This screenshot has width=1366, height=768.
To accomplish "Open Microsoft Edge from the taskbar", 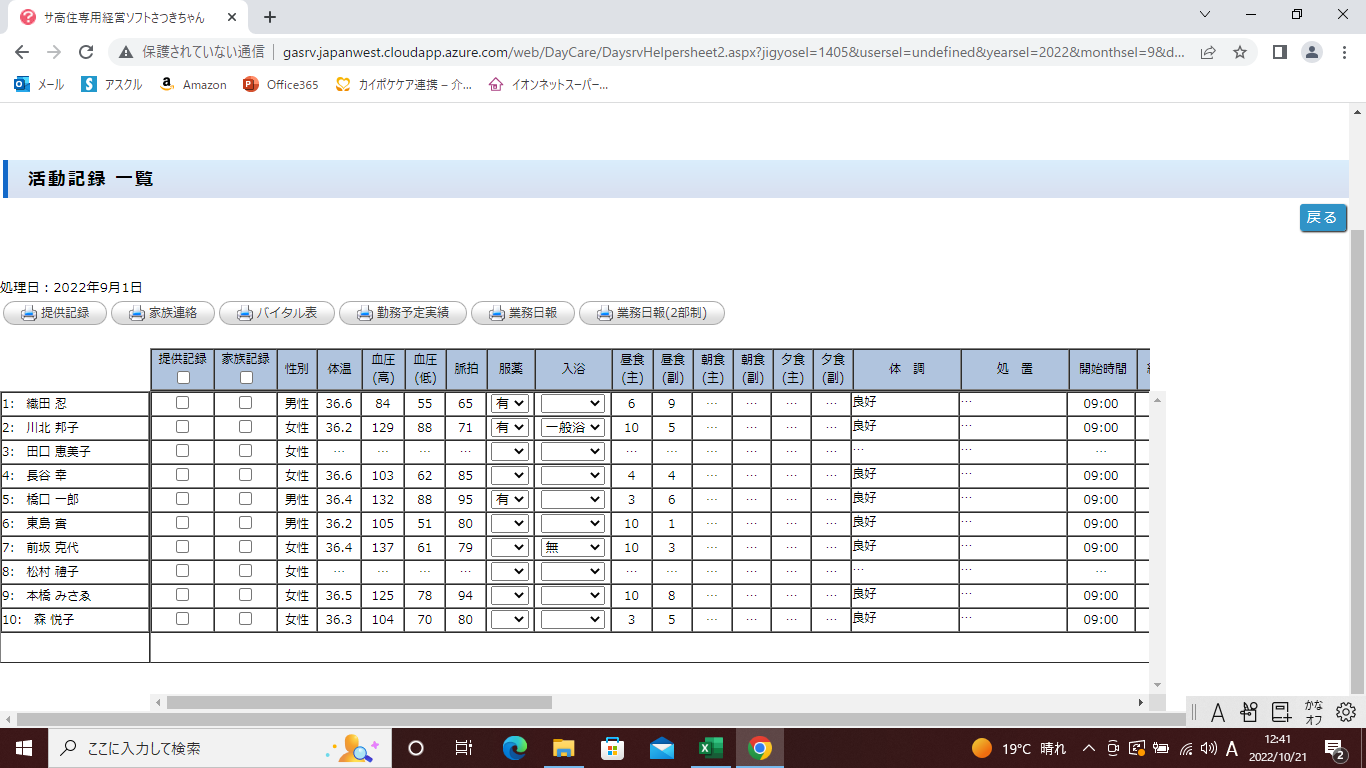I will [515, 748].
